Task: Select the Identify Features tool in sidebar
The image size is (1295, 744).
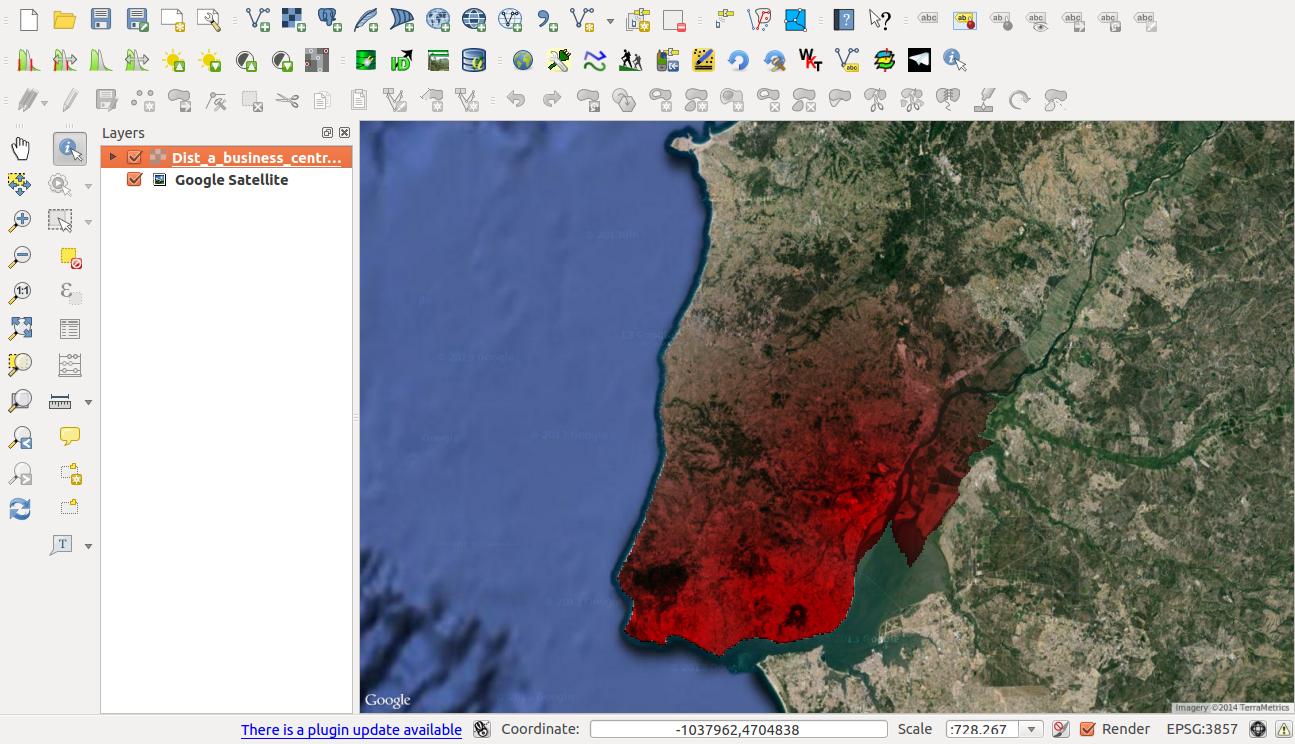Action: pos(70,149)
